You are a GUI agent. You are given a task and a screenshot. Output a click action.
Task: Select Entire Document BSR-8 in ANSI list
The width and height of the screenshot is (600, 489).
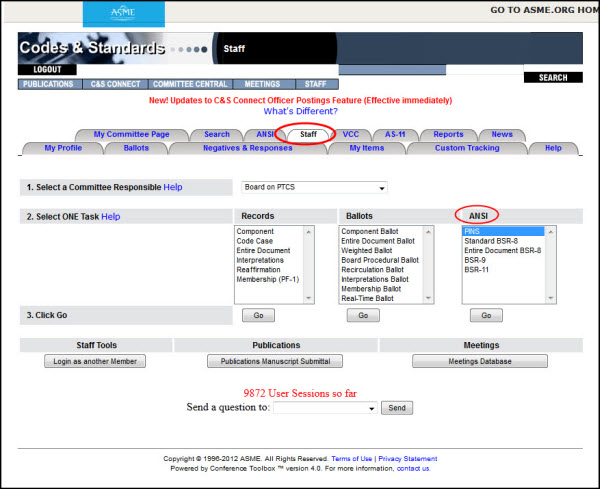pos(502,251)
